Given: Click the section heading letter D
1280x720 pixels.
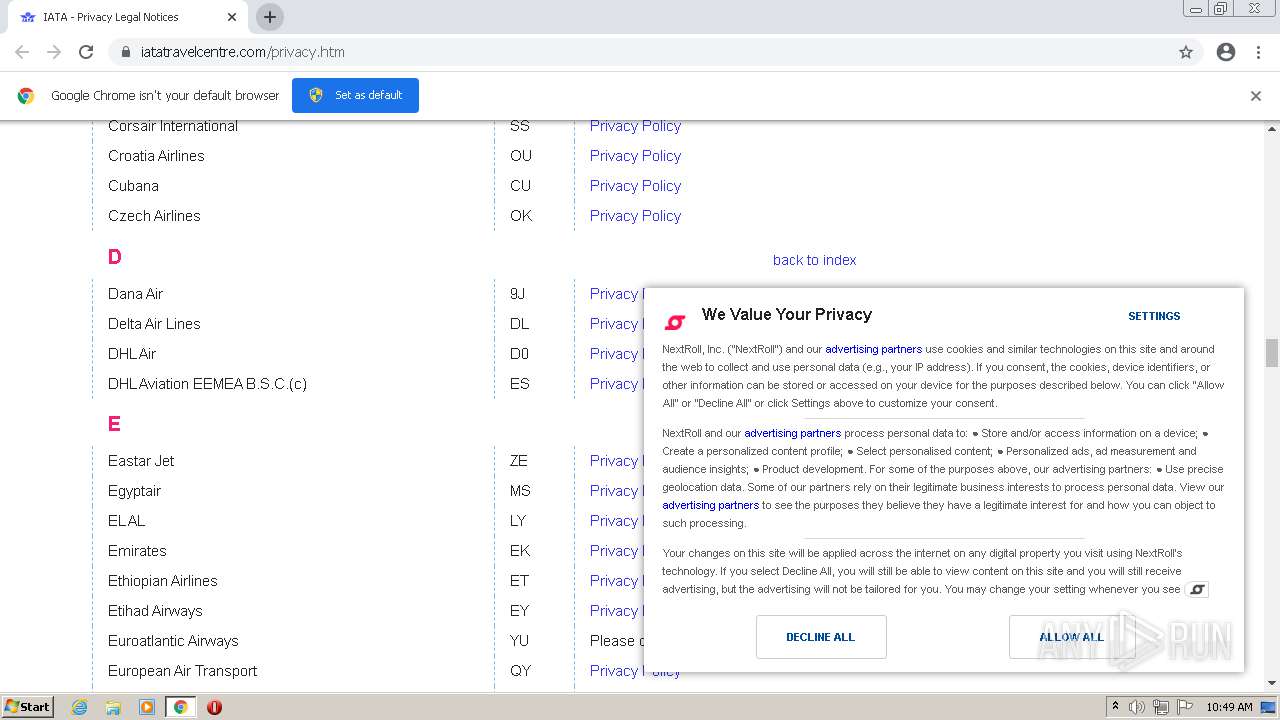Looking at the screenshot, I should [115, 257].
